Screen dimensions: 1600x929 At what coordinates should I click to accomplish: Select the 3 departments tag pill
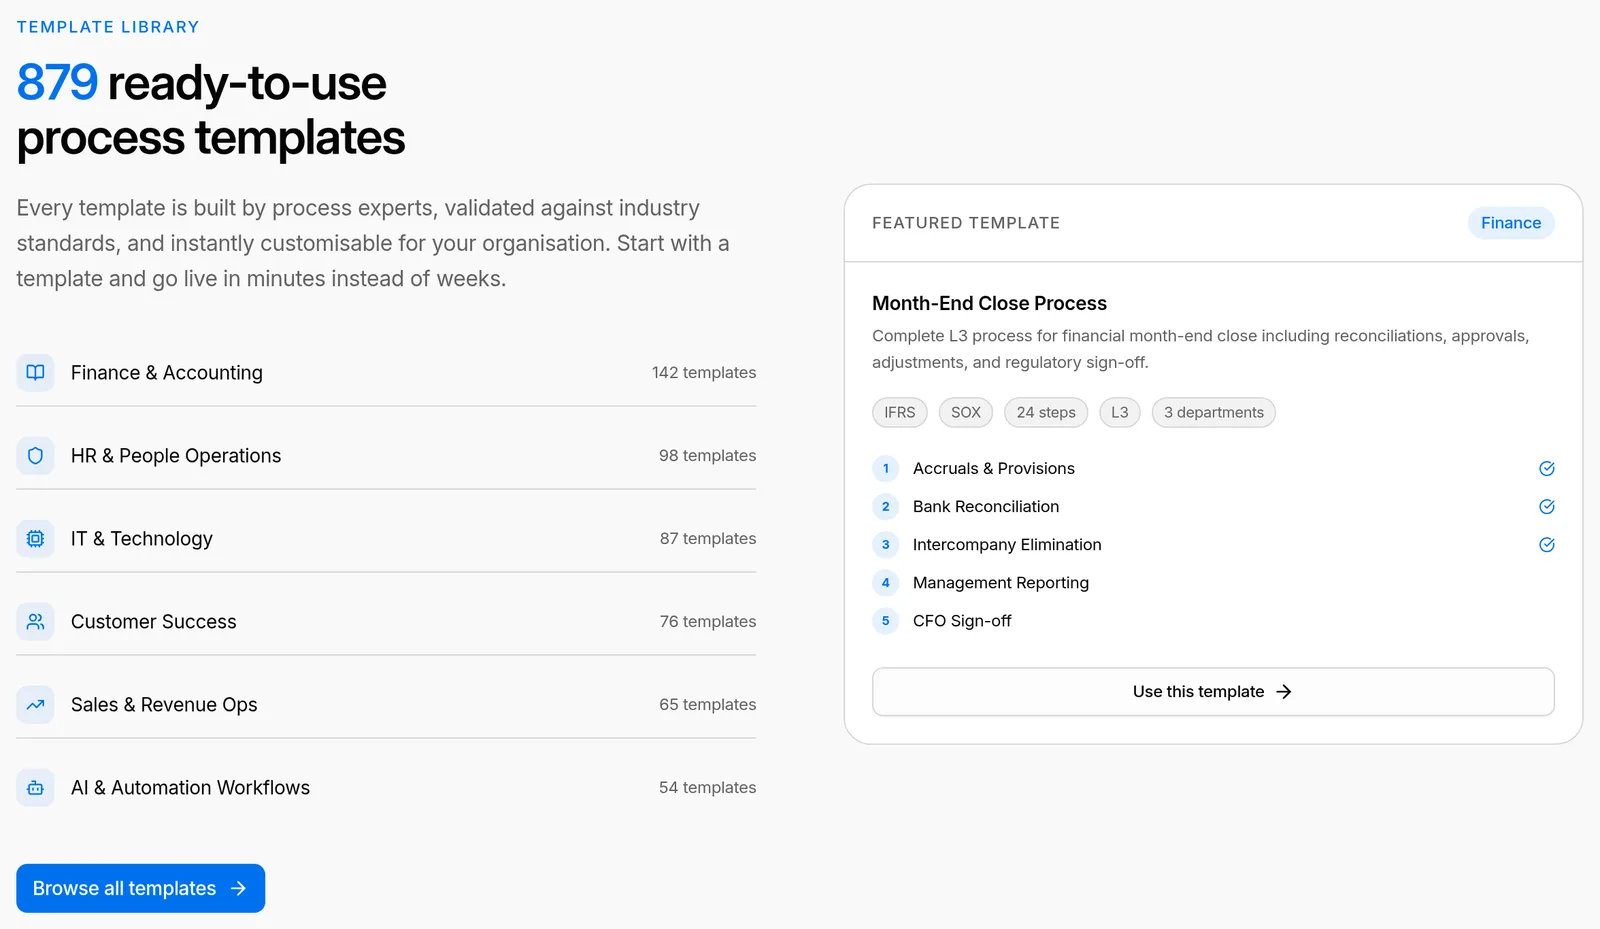tap(1214, 412)
